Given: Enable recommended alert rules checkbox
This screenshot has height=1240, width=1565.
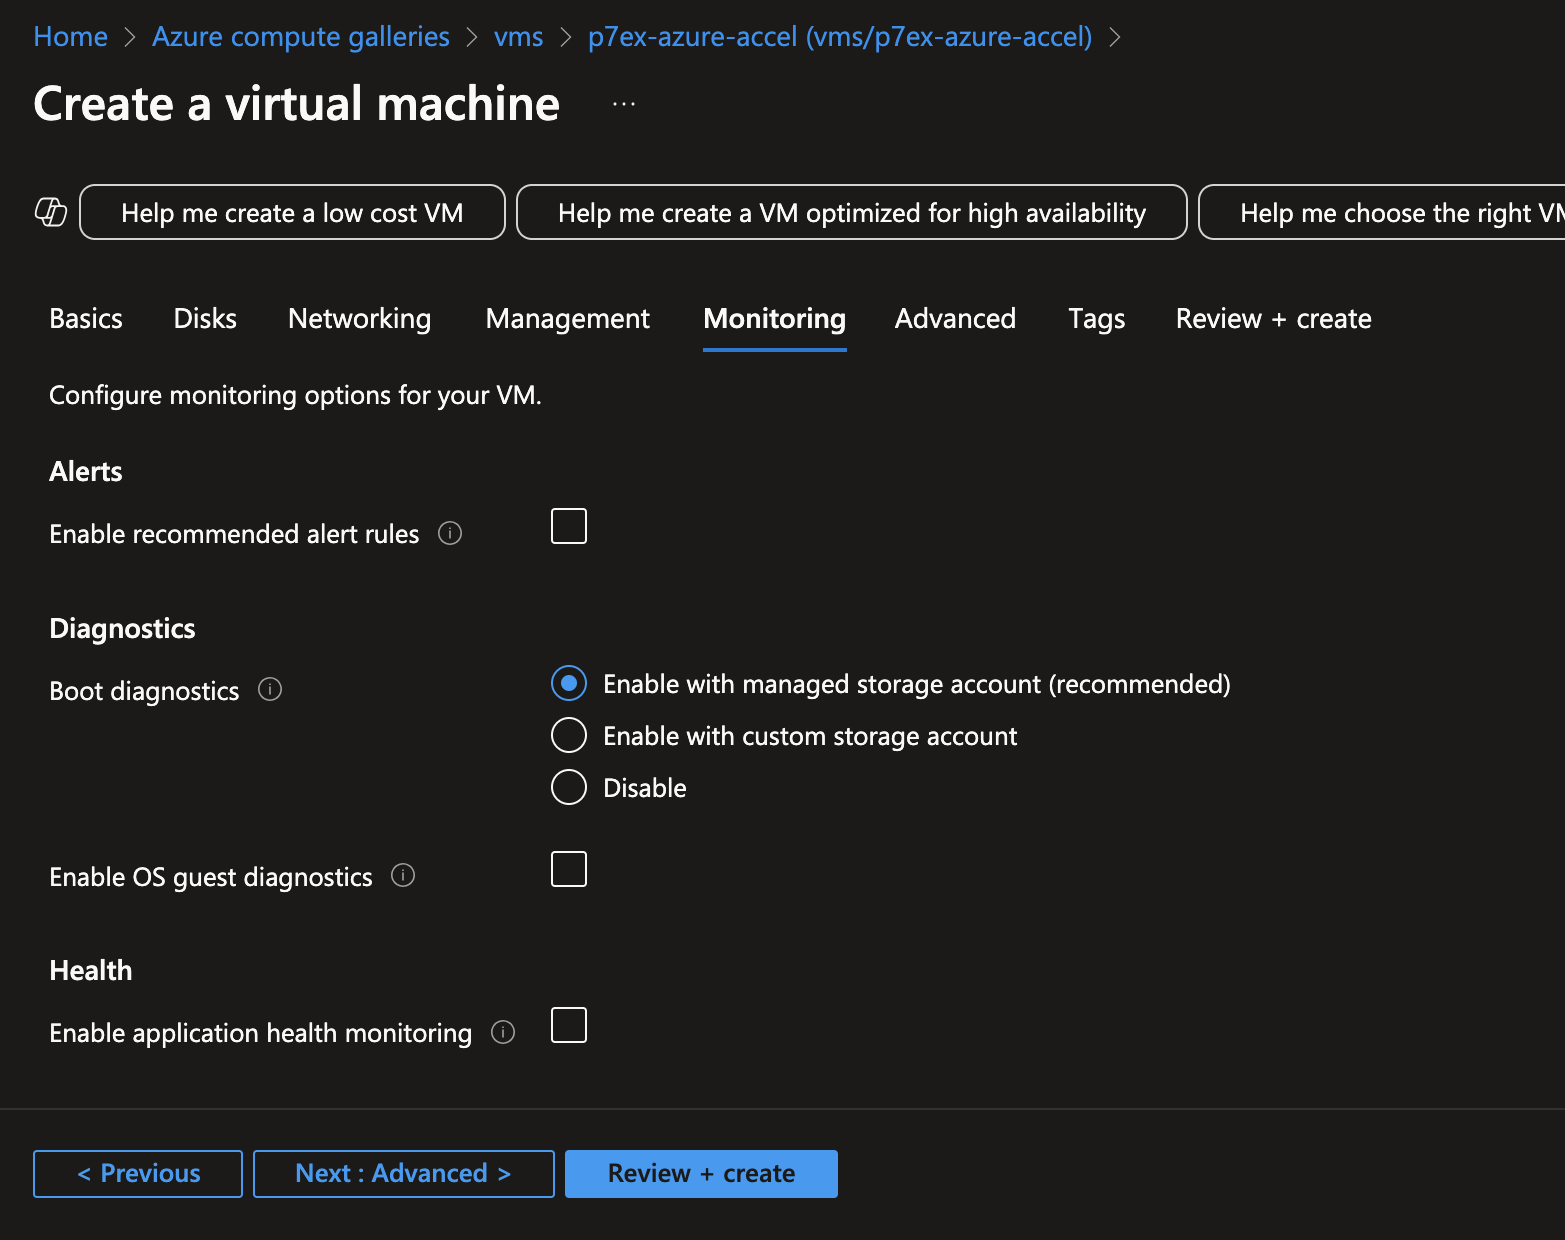Looking at the screenshot, I should 569,526.
